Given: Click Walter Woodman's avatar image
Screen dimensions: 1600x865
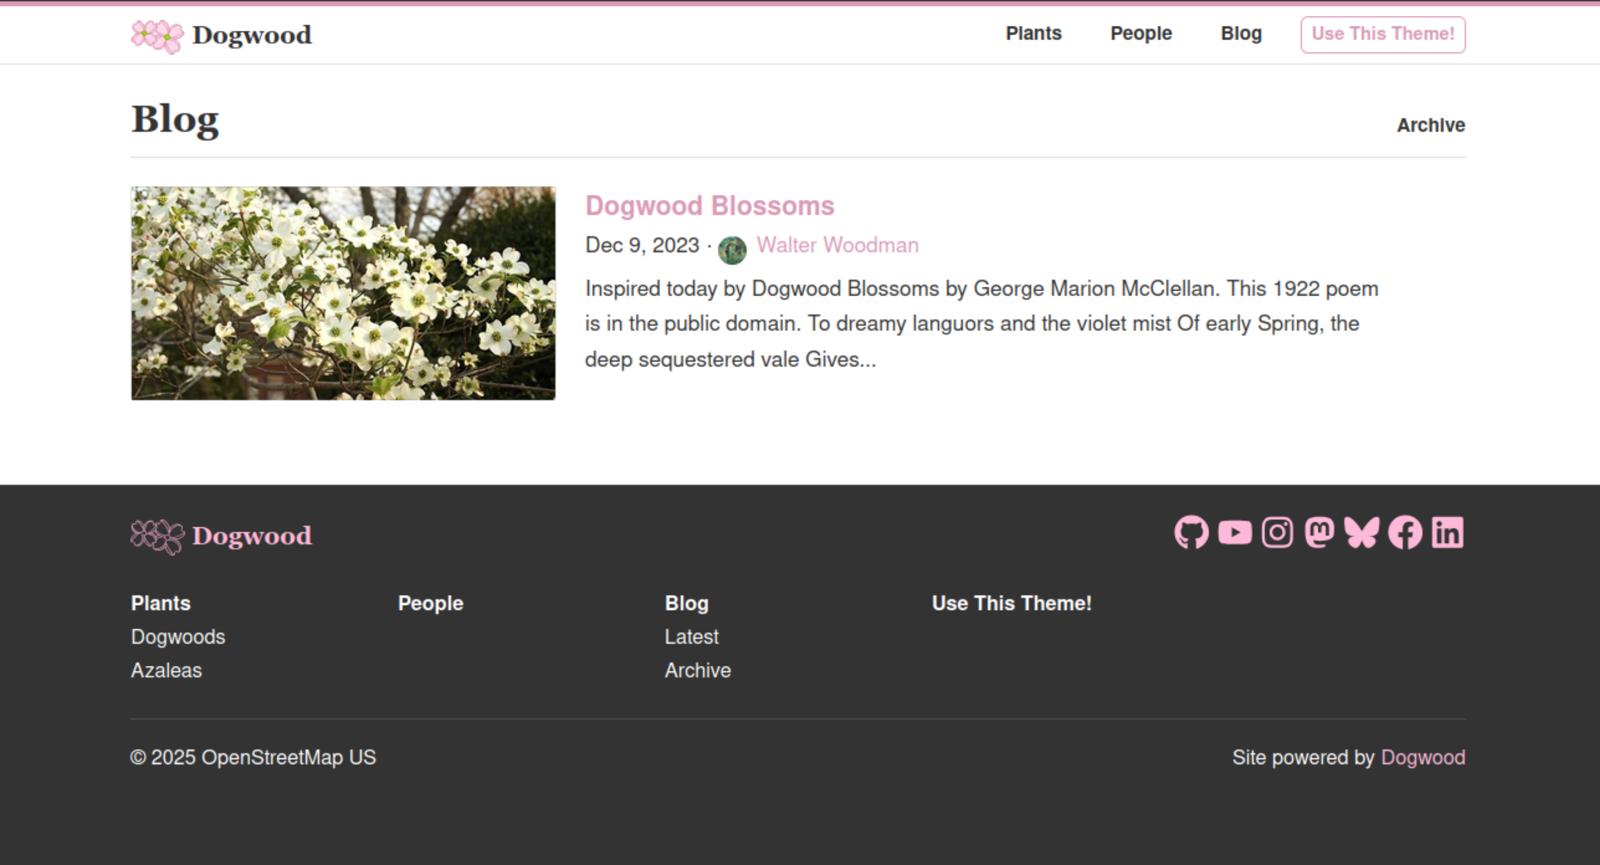Looking at the screenshot, I should (732, 250).
